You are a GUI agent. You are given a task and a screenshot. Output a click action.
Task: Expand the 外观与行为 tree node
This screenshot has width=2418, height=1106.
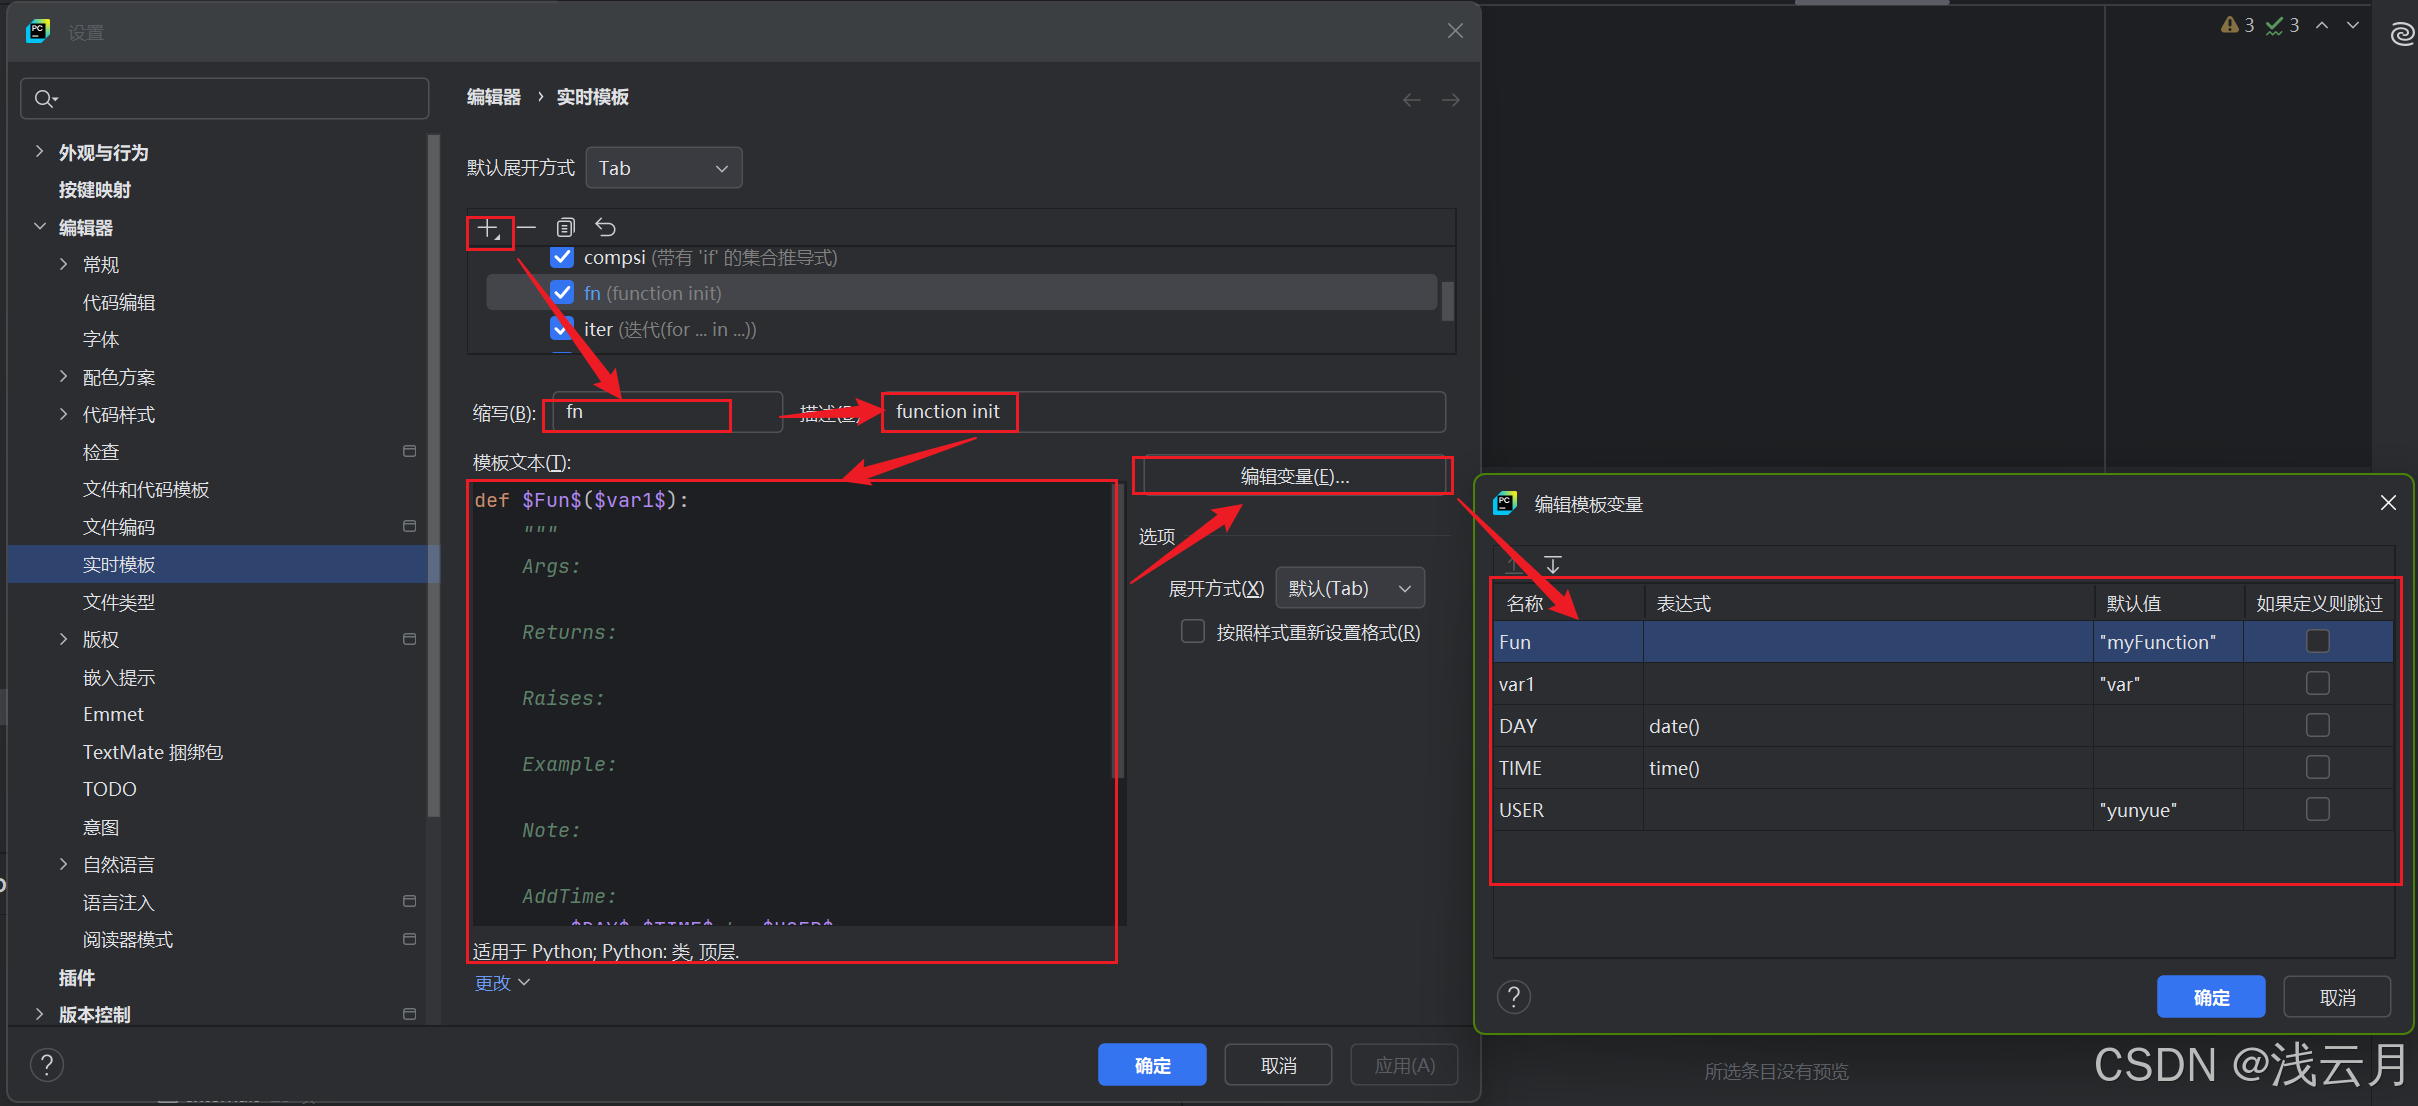tap(39, 152)
